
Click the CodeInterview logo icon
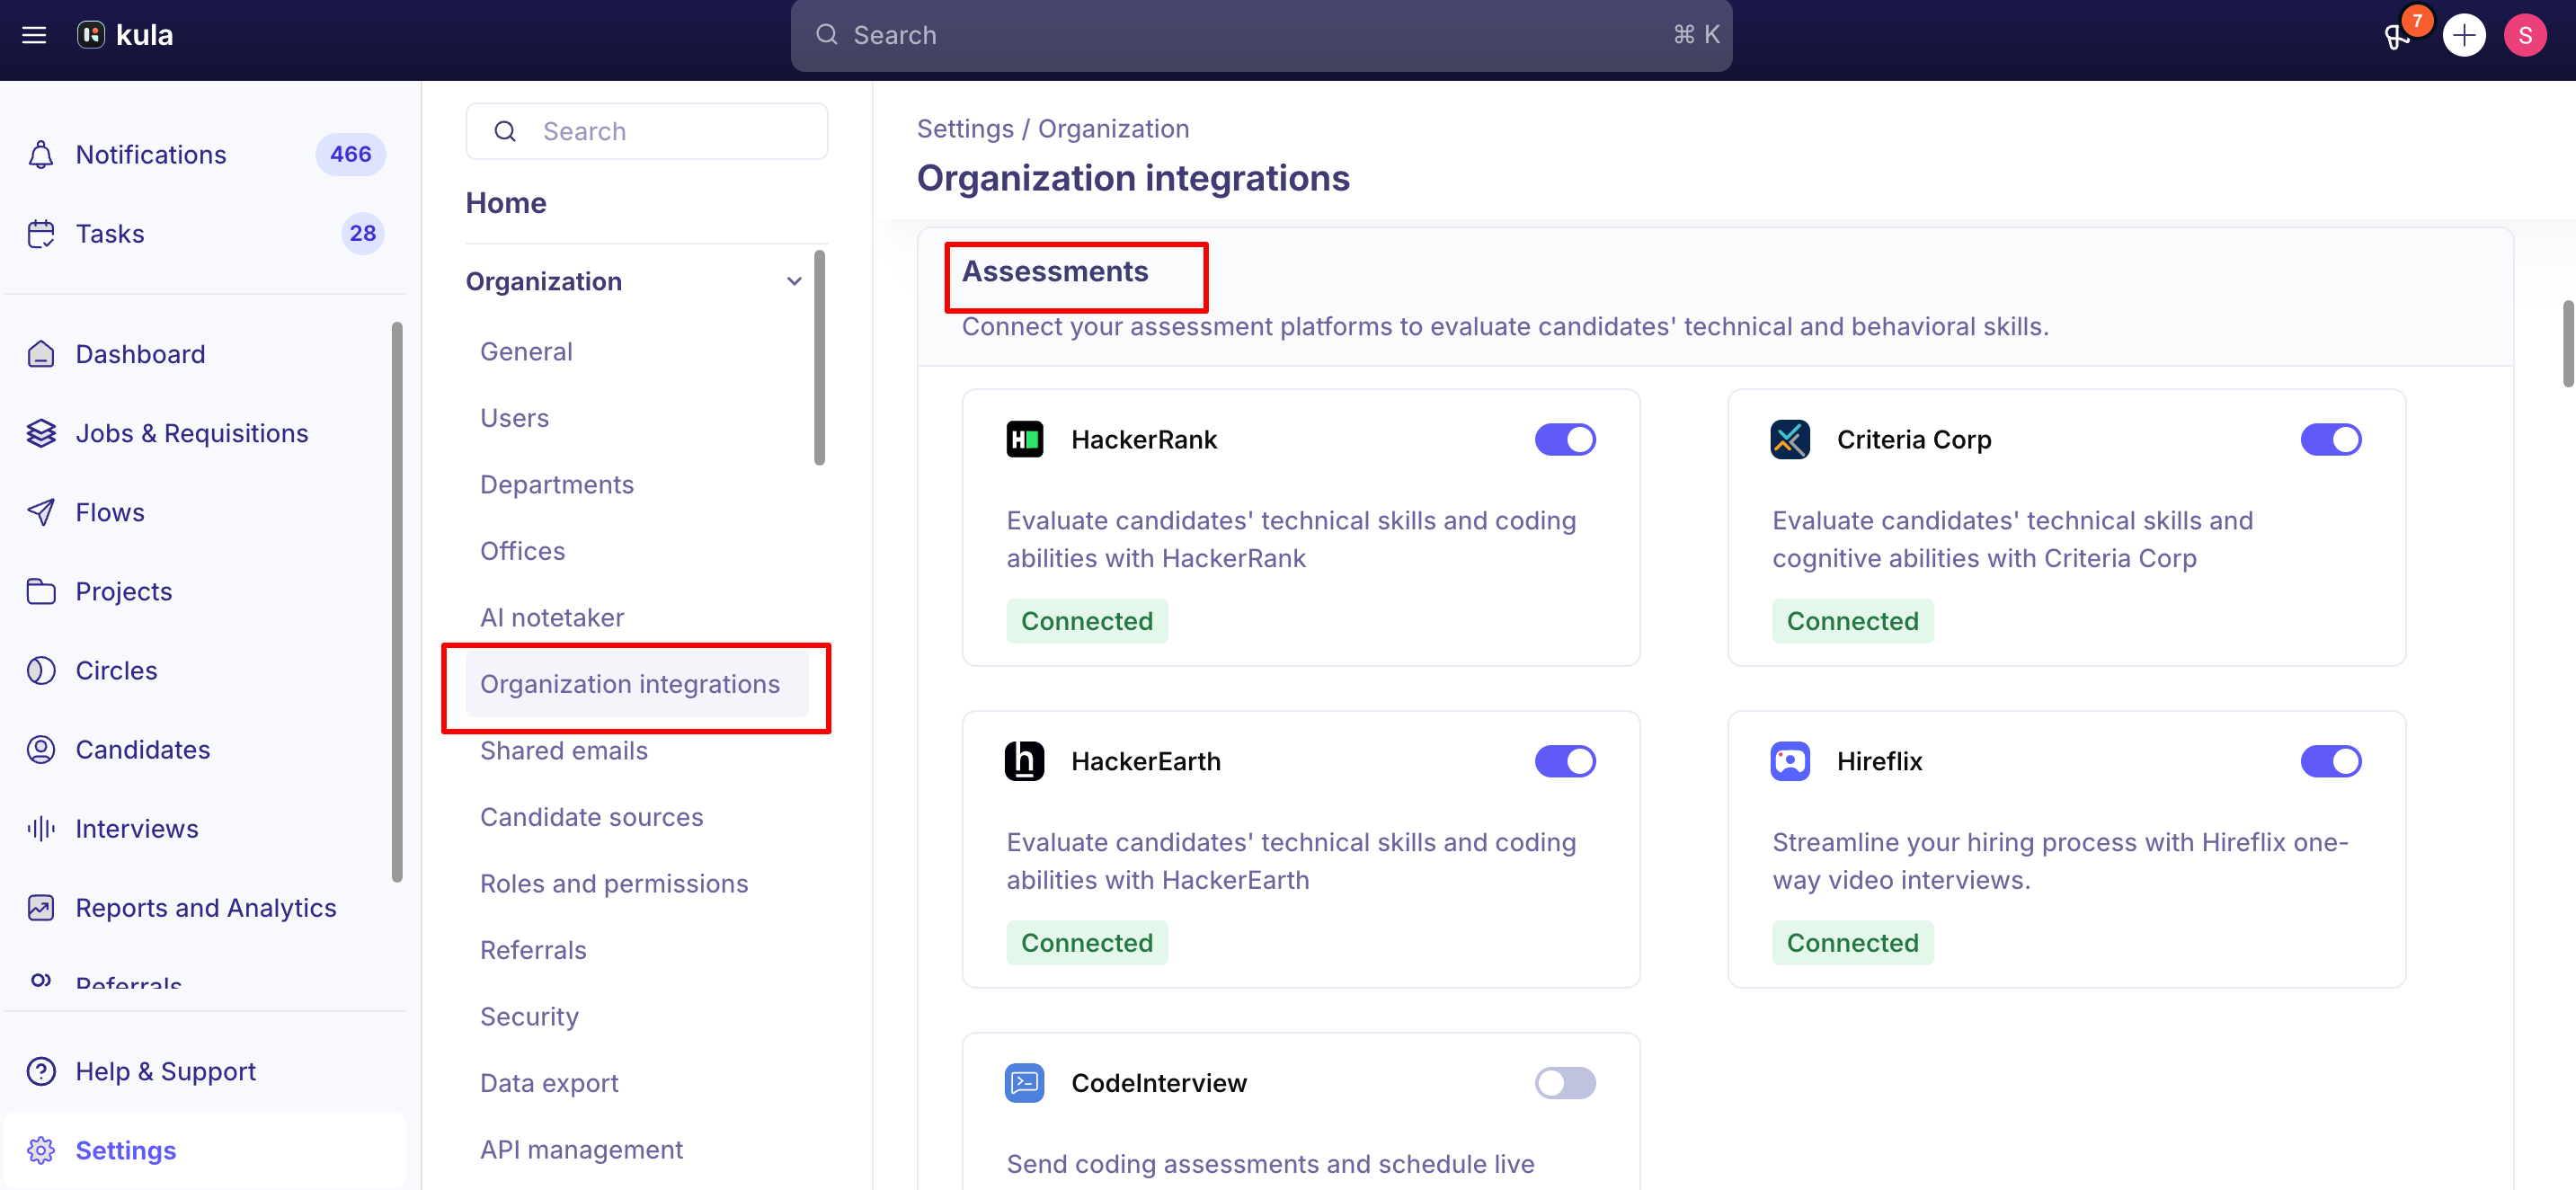tap(1024, 1083)
